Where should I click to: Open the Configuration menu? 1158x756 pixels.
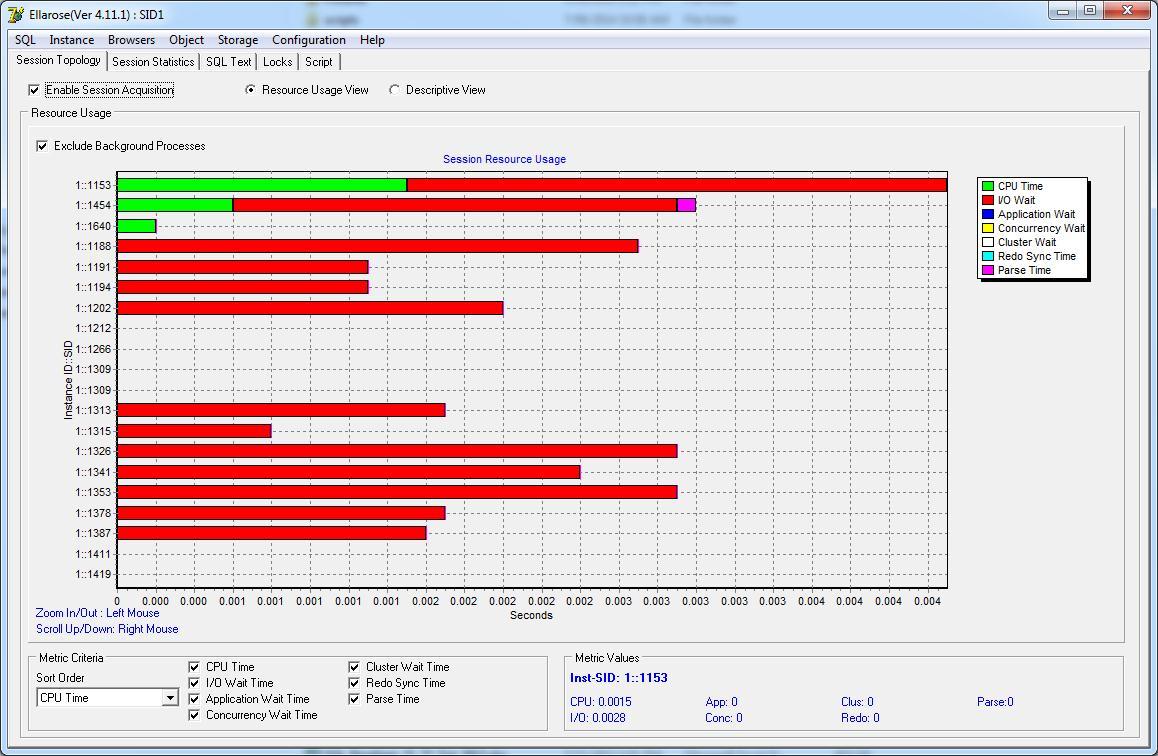click(x=309, y=40)
